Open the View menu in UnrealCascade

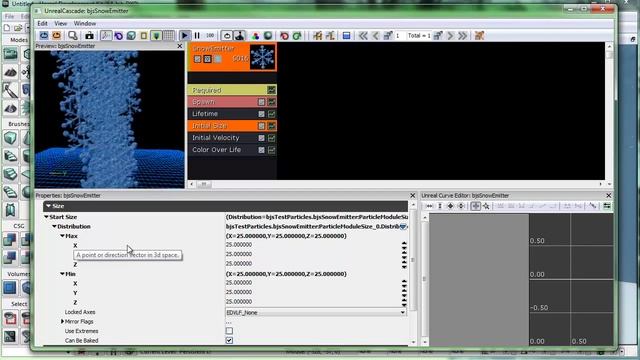pos(60,23)
